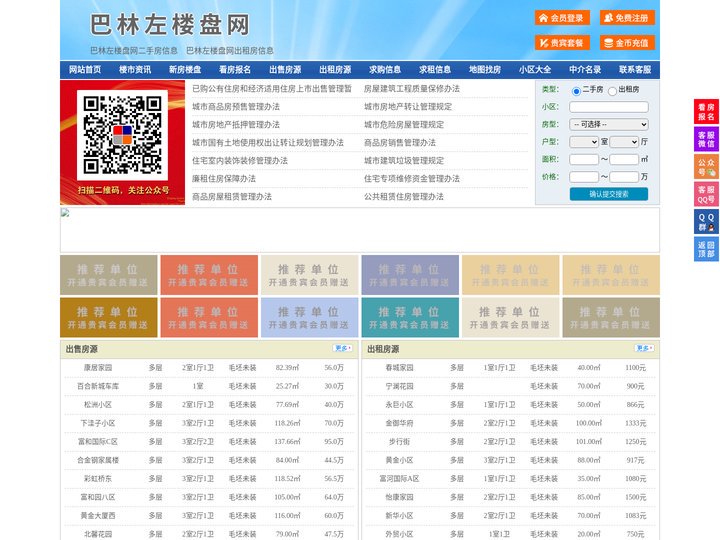Open the 室 count dropdown
The image size is (720, 540).
pos(584,142)
